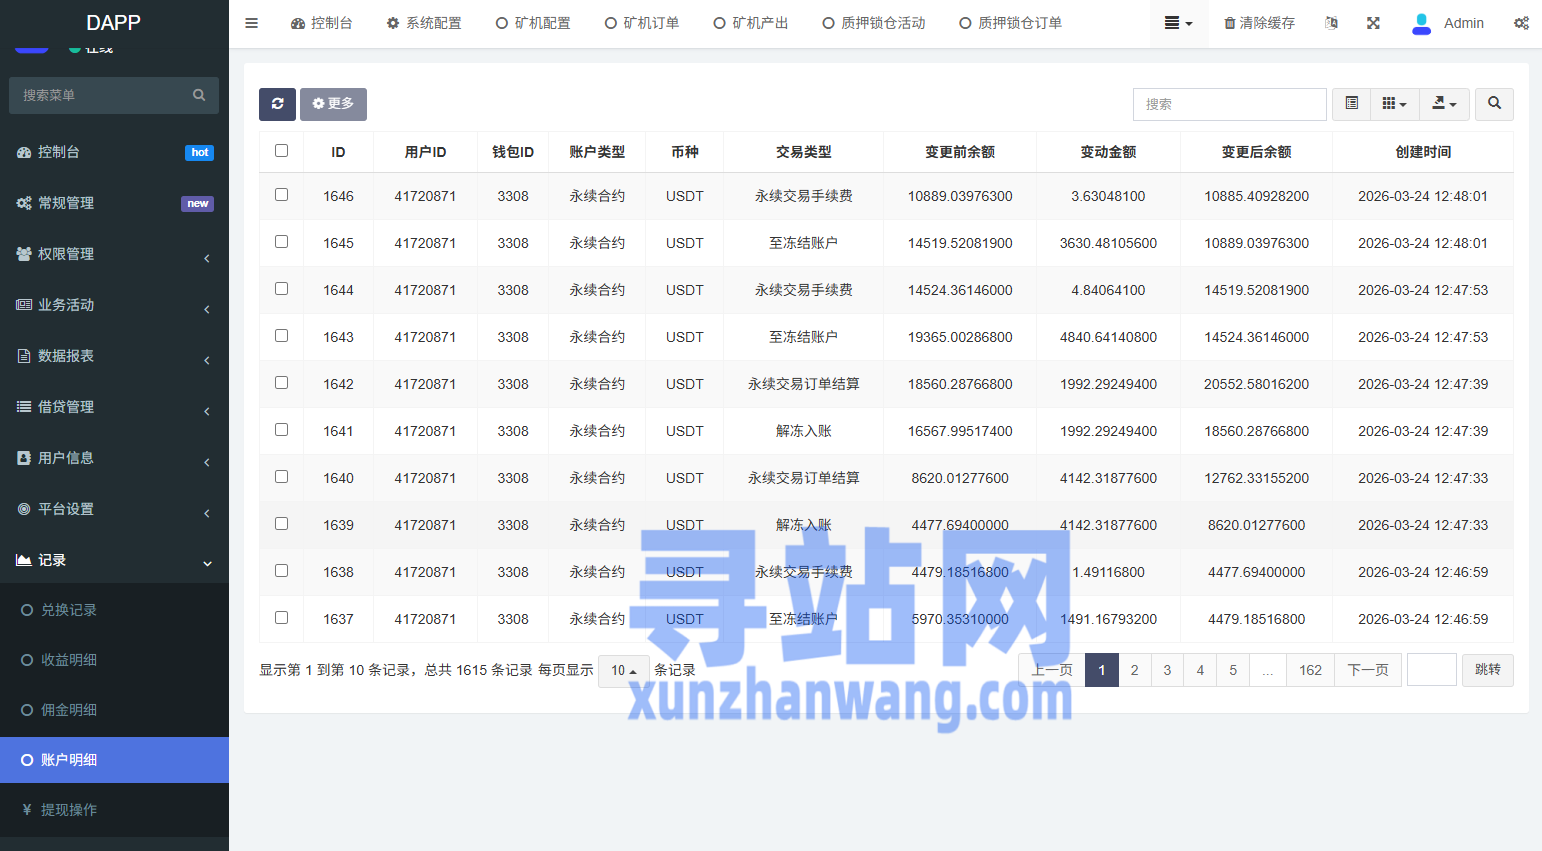Click the refresh table icon button

tap(277, 104)
